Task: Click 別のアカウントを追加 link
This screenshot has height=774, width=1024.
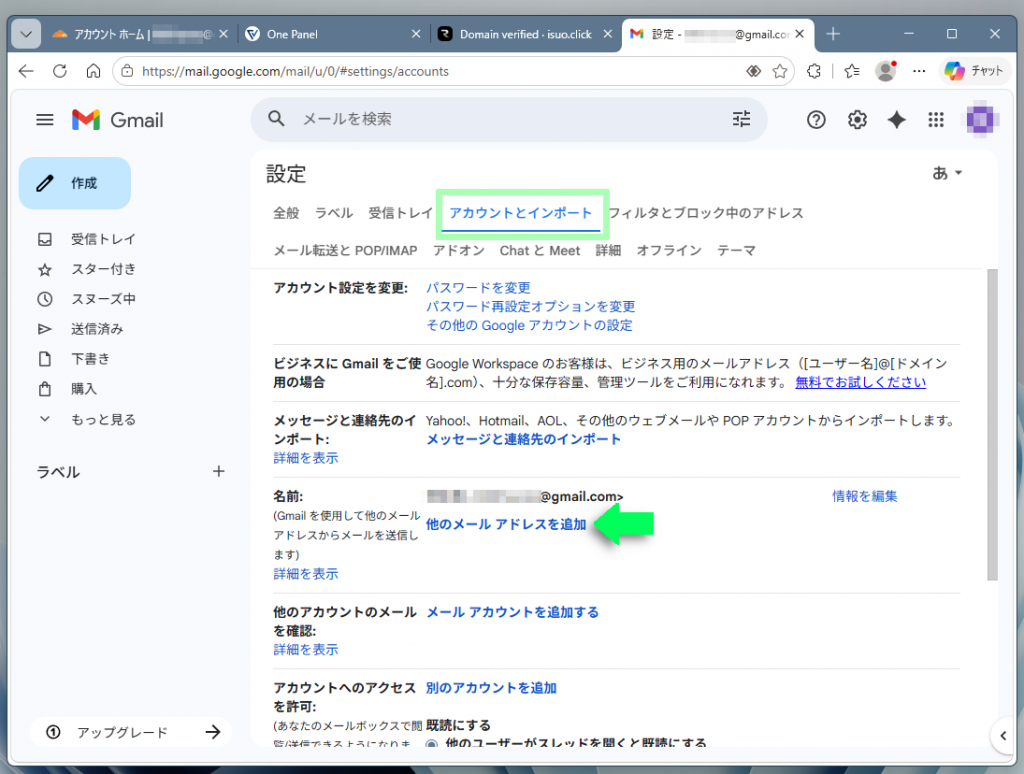Action: coord(491,688)
